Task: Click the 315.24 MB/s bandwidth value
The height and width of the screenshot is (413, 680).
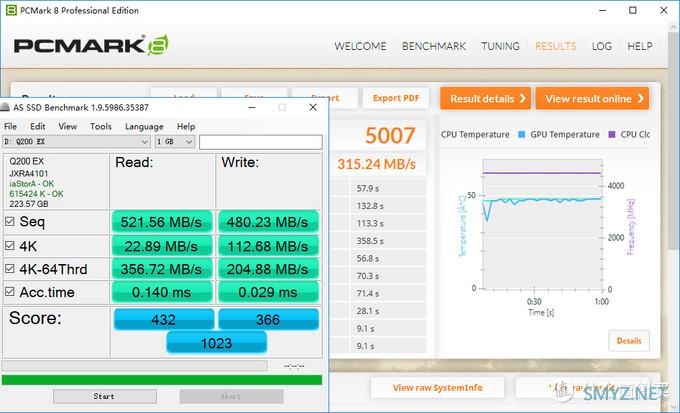Action: pos(376,164)
